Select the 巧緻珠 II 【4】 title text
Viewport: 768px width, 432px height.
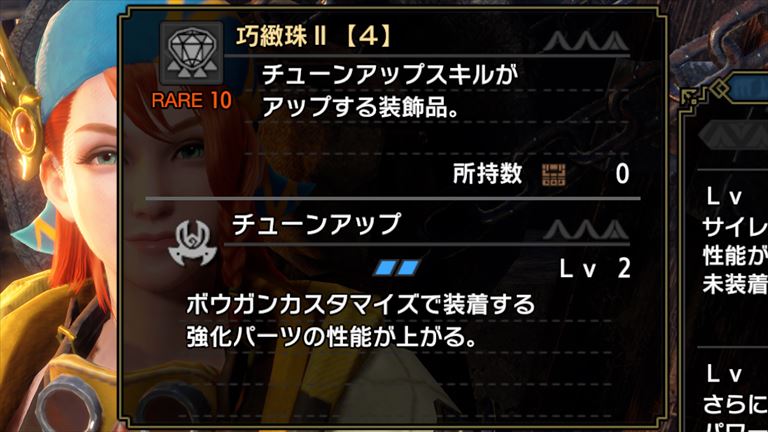coord(314,36)
